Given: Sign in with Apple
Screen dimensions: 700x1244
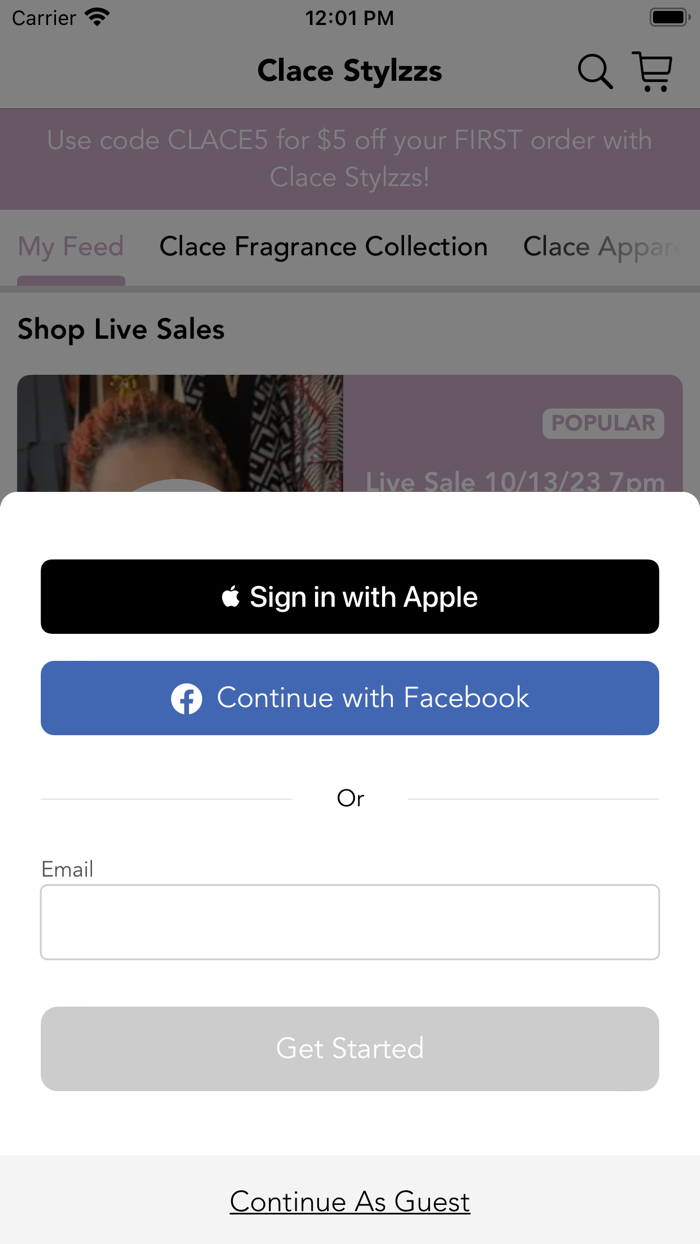Looking at the screenshot, I should [350, 597].
